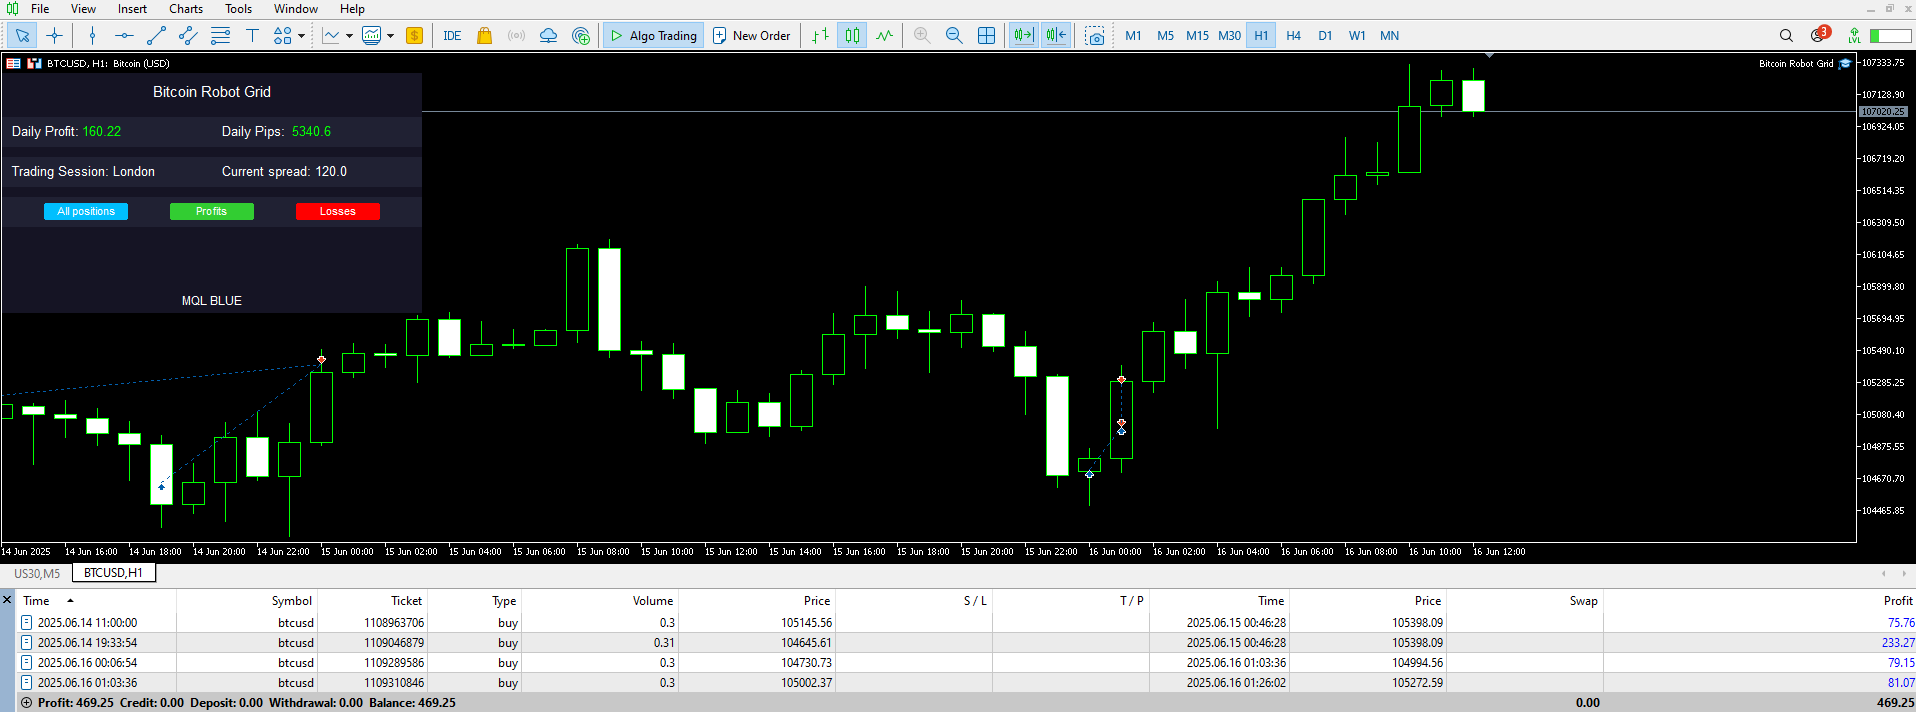The image size is (1916, 712).
Task: Launch the IDE MetaEditor
Action: pyautogui.click(x=452, y=36)
